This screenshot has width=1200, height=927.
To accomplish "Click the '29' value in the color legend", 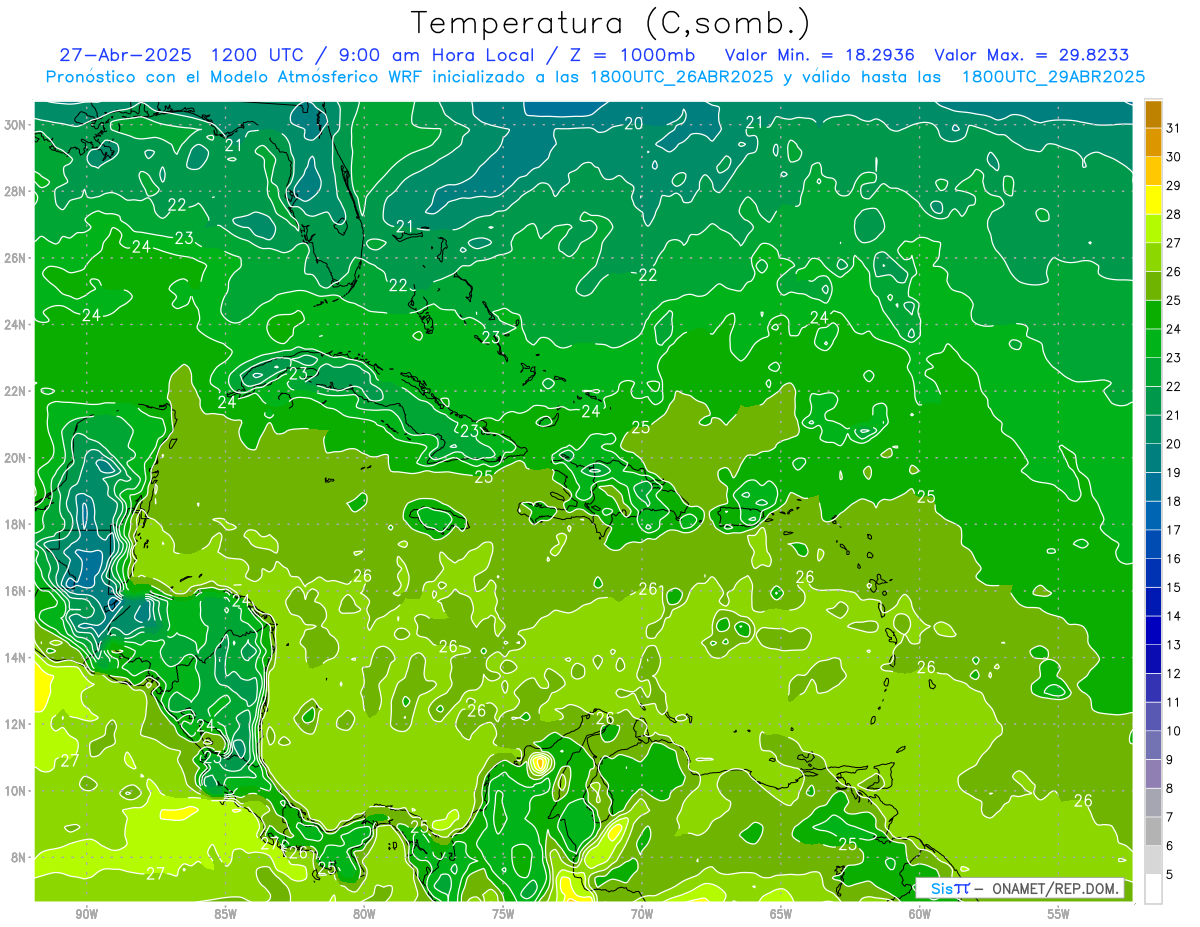I will click(1174, 186).
